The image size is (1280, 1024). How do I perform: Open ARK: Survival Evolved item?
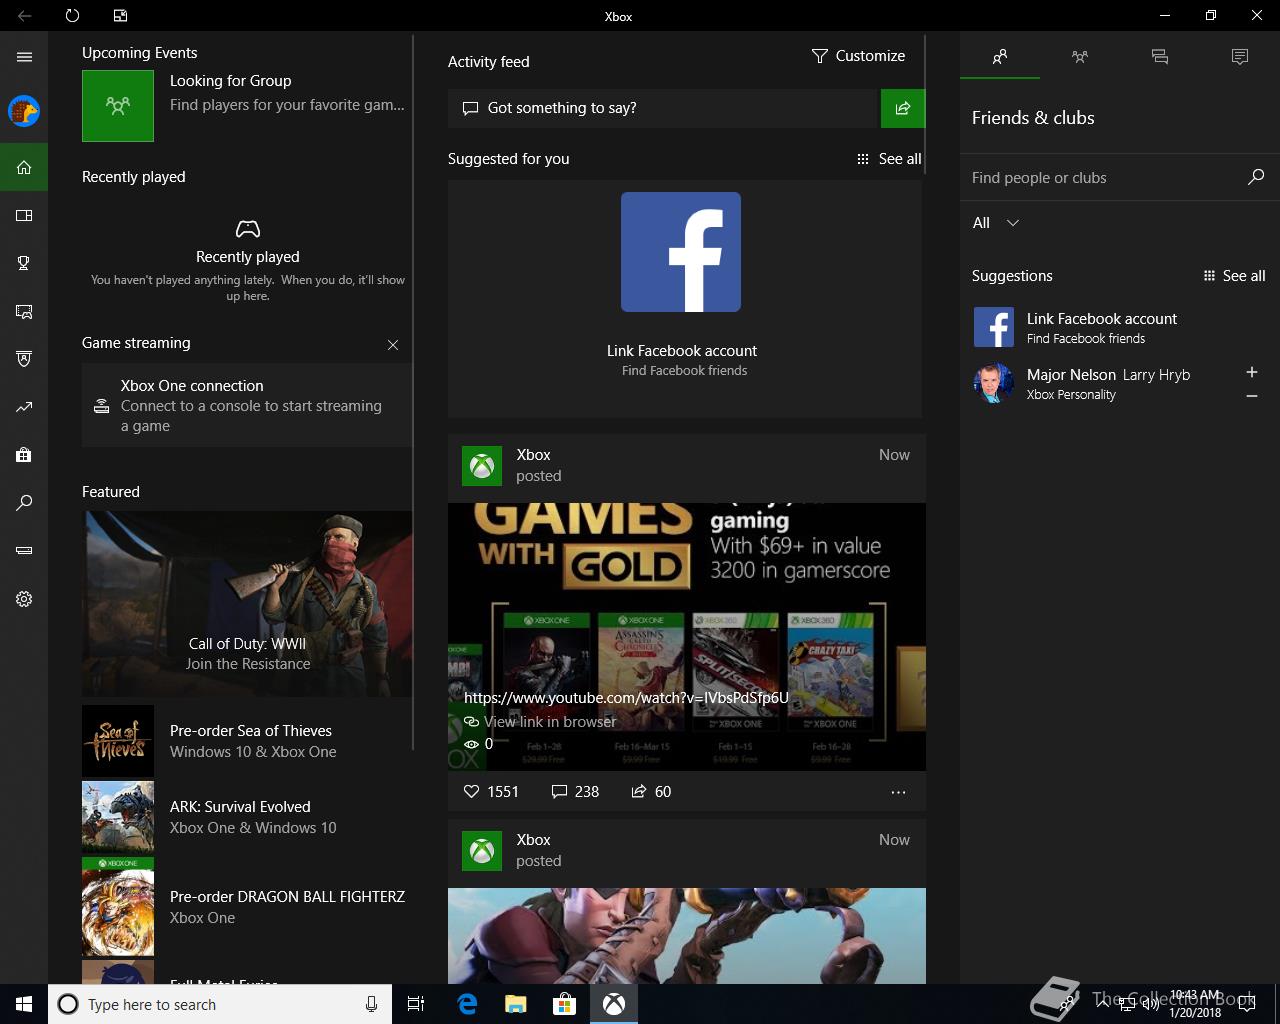(x=247, y=817)
